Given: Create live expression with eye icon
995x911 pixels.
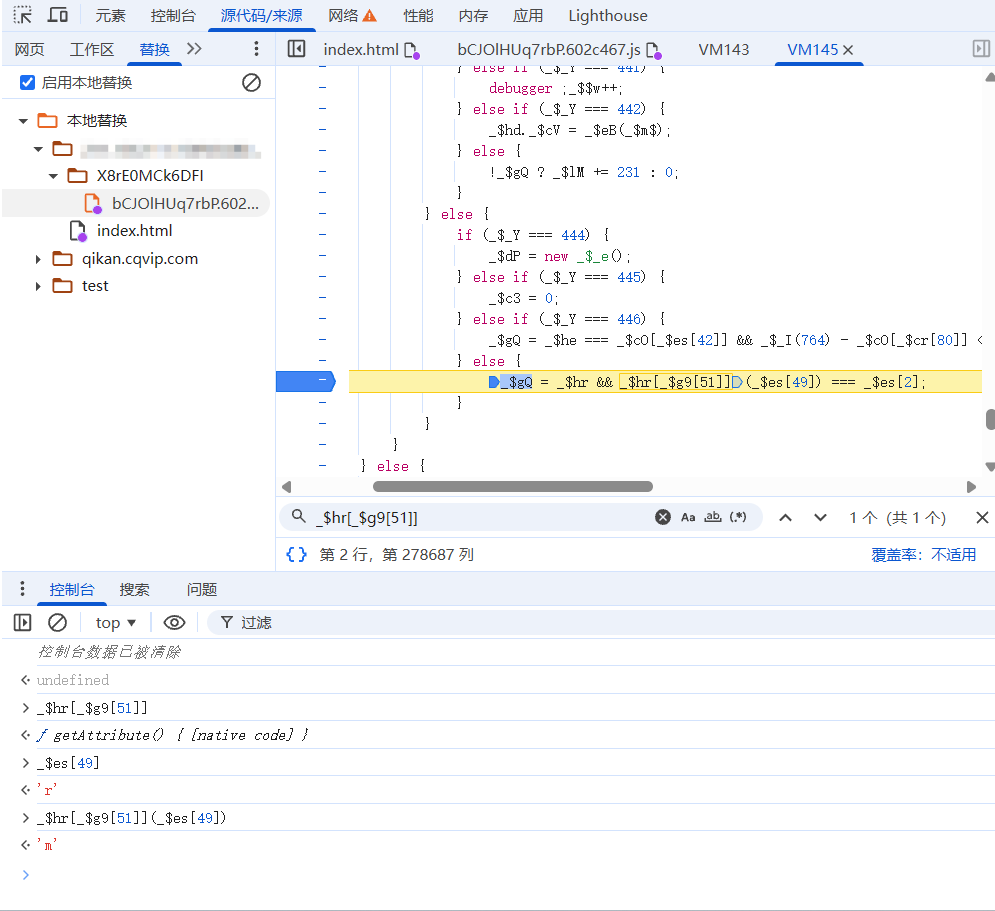Looking at the screenshot, I should [x=174, y=622].
